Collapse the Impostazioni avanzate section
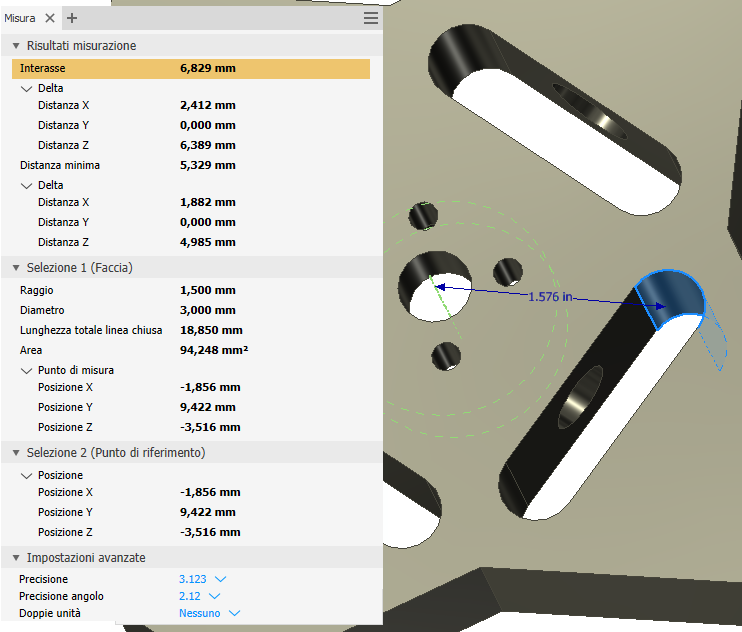The width and height of the screenshot is (742, 632). pyautogui.click(x=16, y=558)
